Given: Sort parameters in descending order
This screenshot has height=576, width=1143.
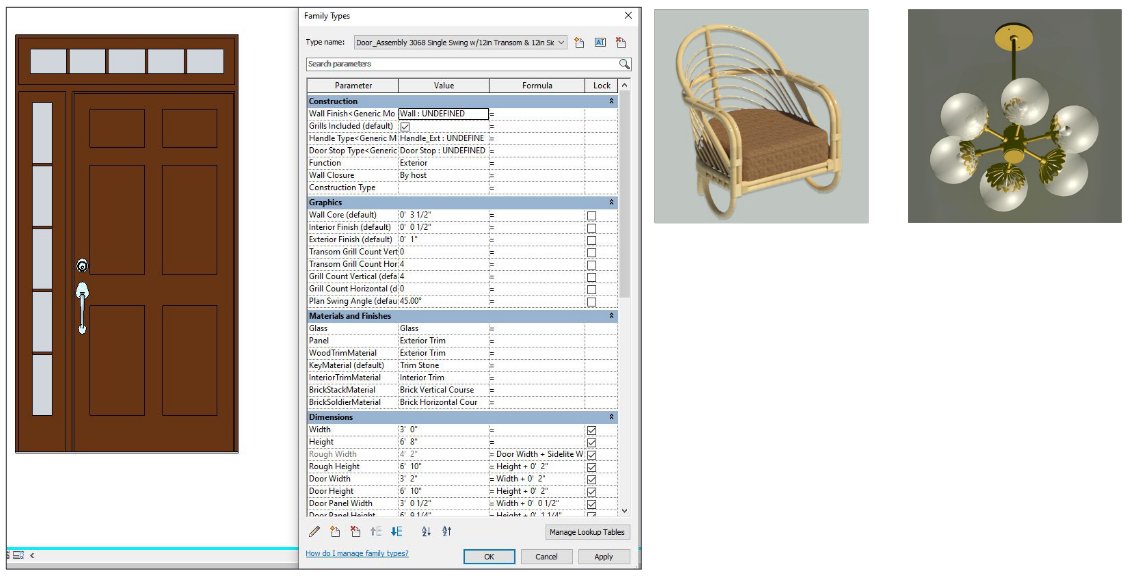Looking at the screenshot, I should pos(447,531).
